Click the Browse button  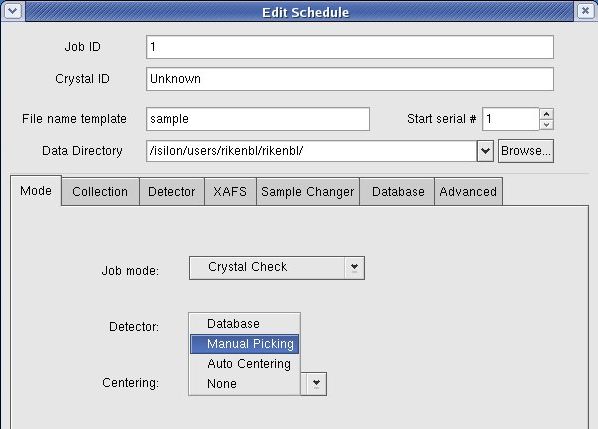coord(526,151)
